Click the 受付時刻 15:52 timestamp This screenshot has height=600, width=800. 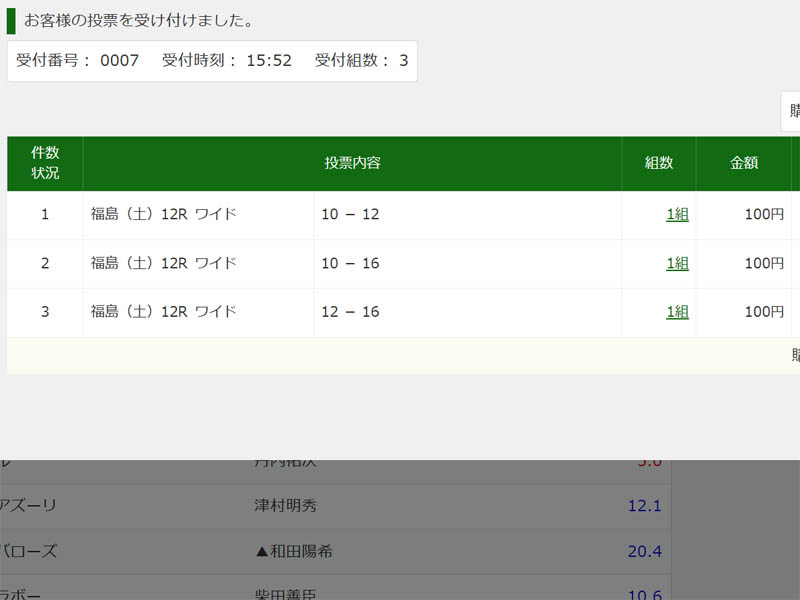pos(227,61)
